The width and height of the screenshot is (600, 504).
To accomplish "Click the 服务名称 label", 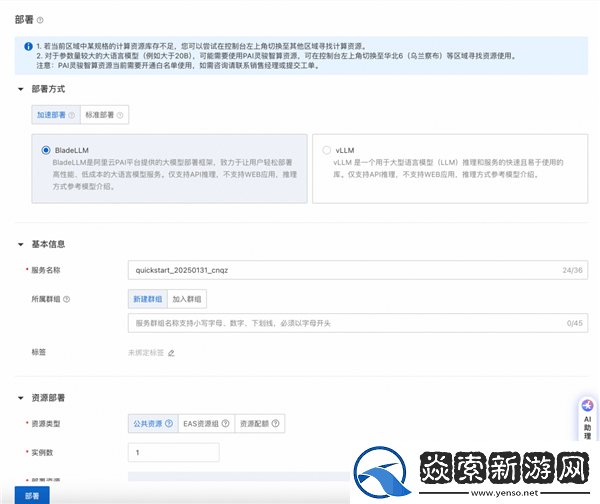I will (x=46, y=270).
